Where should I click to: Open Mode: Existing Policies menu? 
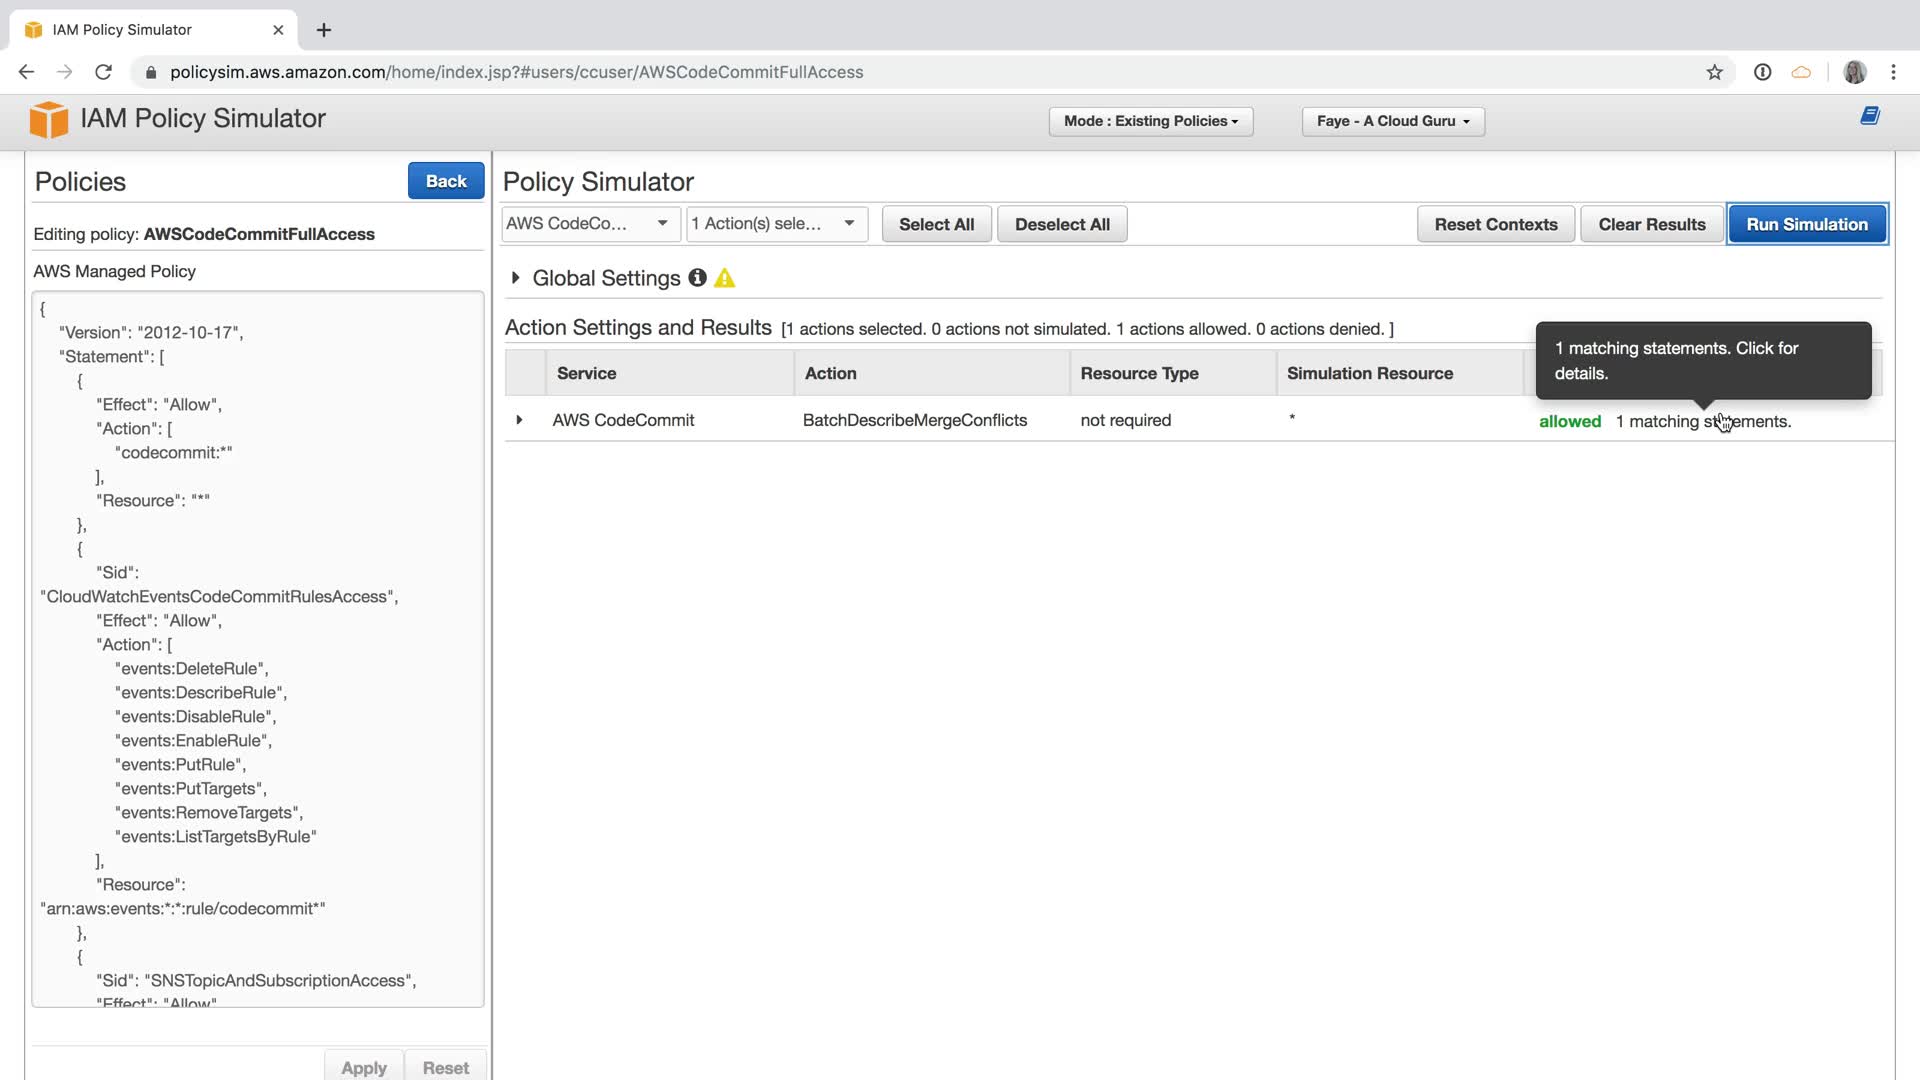click(1150, 121)
